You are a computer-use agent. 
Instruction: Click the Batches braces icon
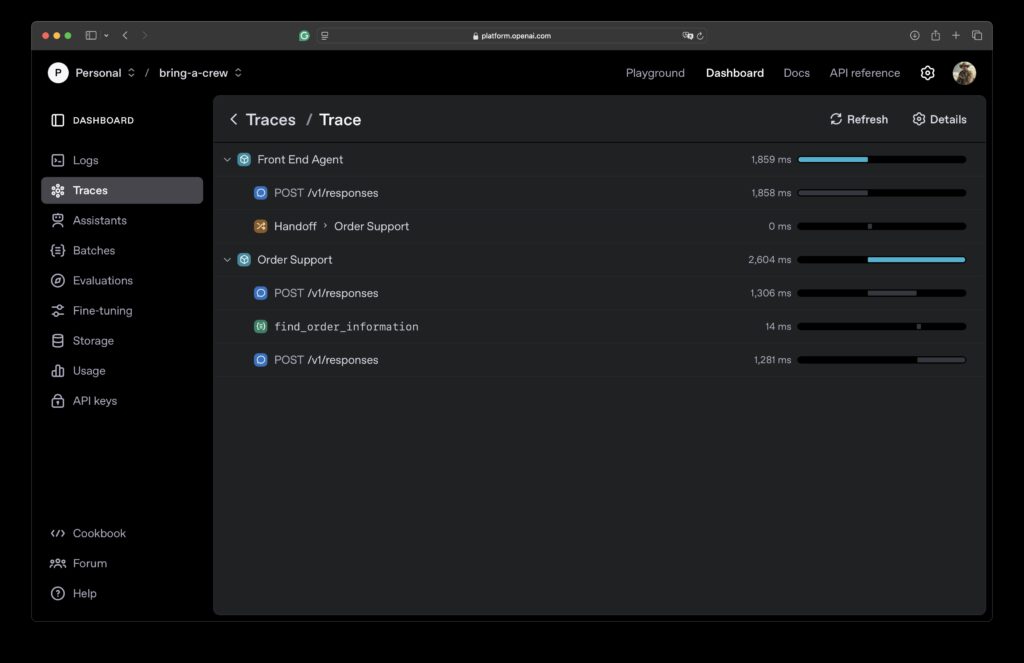(x=57, y=250)
